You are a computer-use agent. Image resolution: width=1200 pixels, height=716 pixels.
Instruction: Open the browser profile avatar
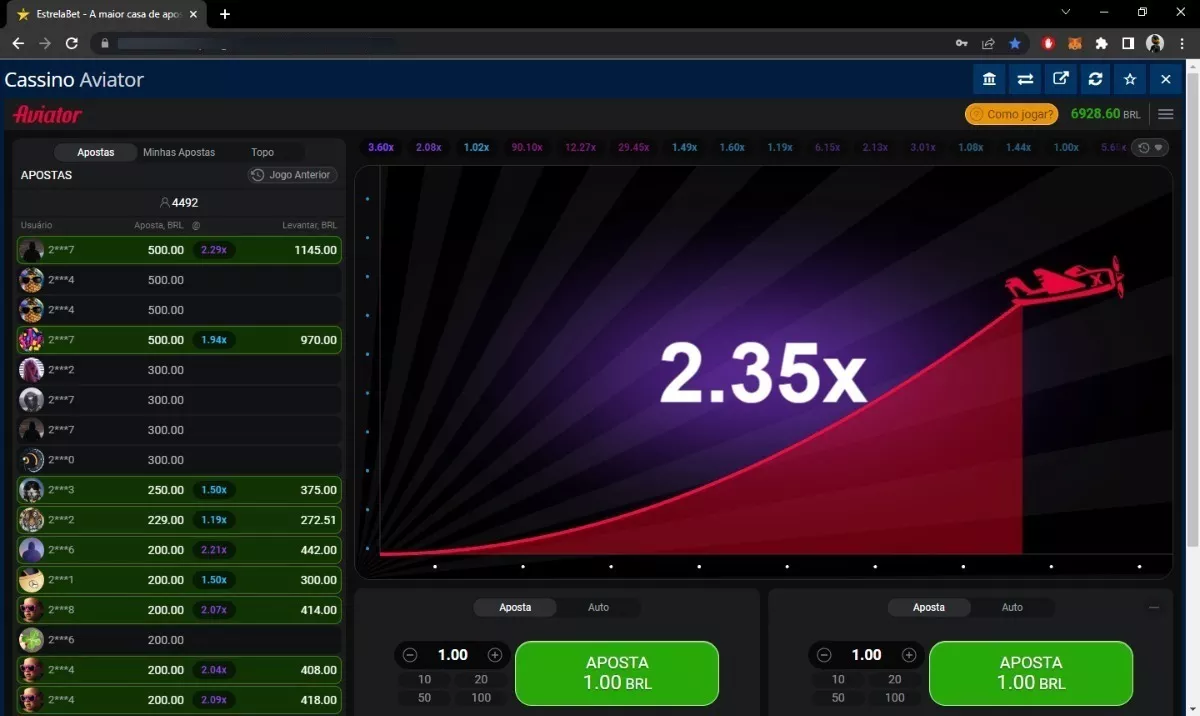click(1155, 43)
